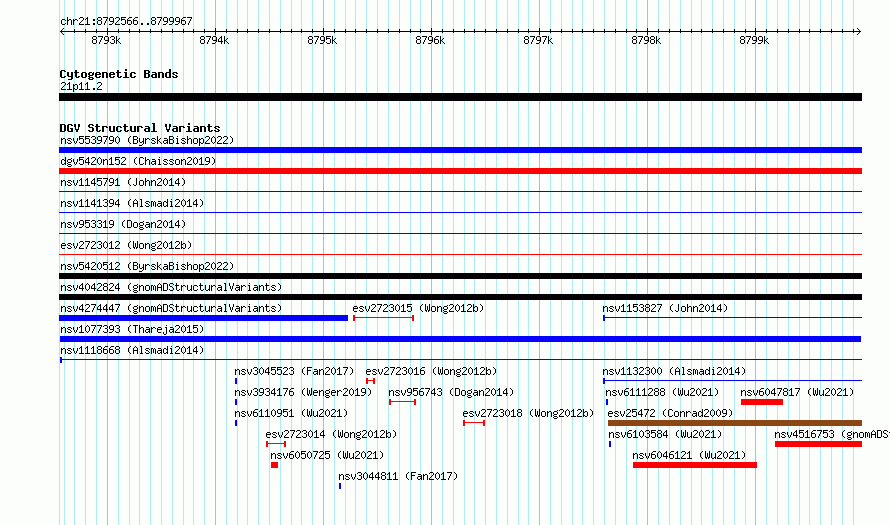This screenshot has height=525, width=890.
Task: Click nsv4042824 (gnomADStructuralVariants) label
Action: [171, 287]
